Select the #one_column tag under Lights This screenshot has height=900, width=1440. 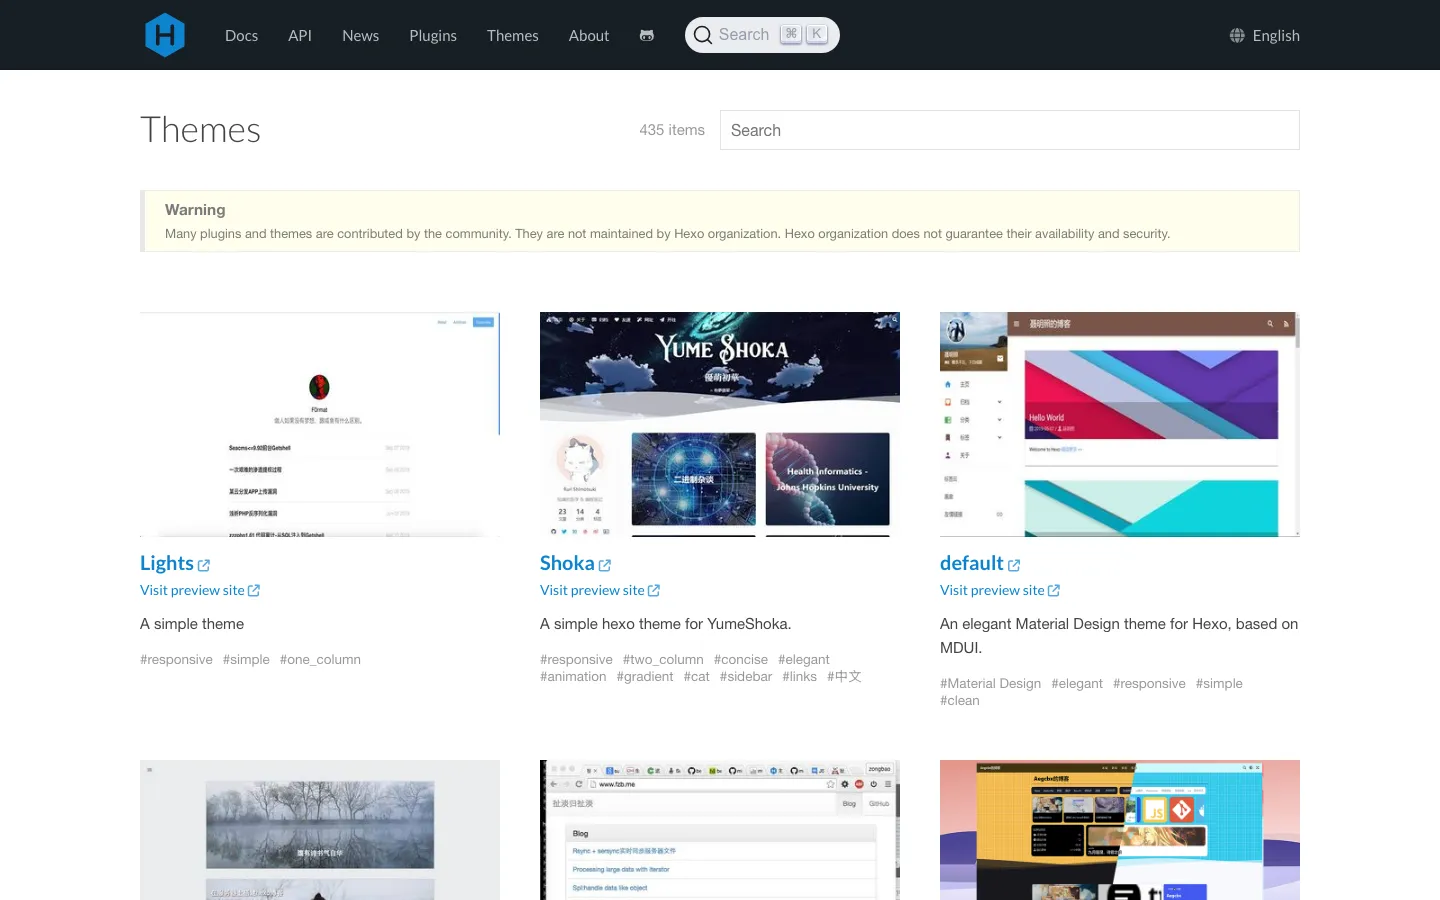click(320, 659)
